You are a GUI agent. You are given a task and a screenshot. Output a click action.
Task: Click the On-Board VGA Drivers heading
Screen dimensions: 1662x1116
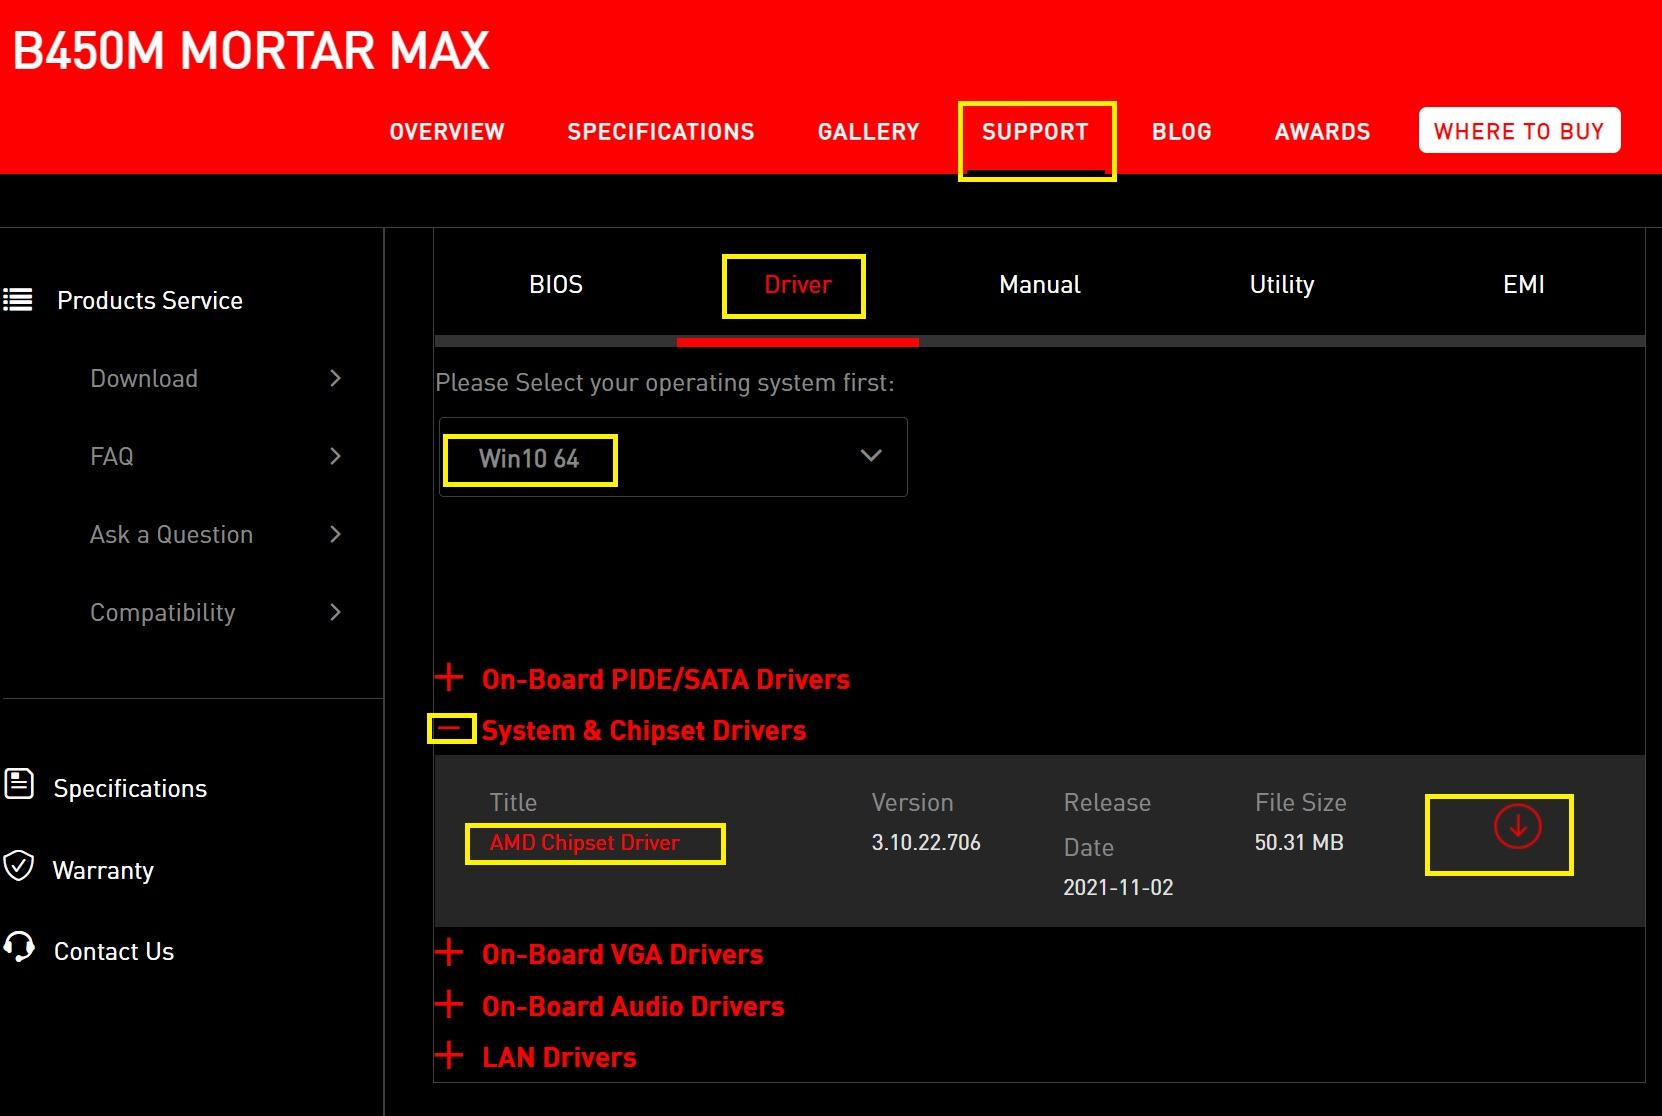623,954
